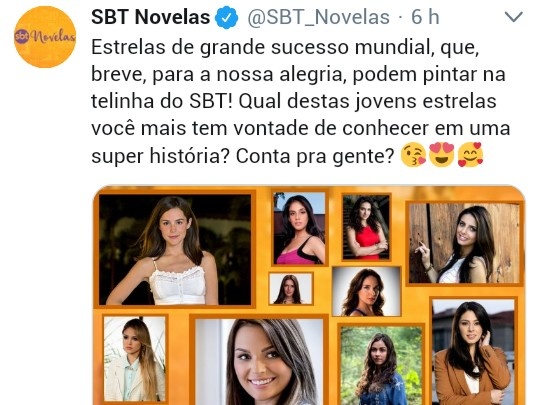Open photo of woman by wooden wall

click(464, 243)
